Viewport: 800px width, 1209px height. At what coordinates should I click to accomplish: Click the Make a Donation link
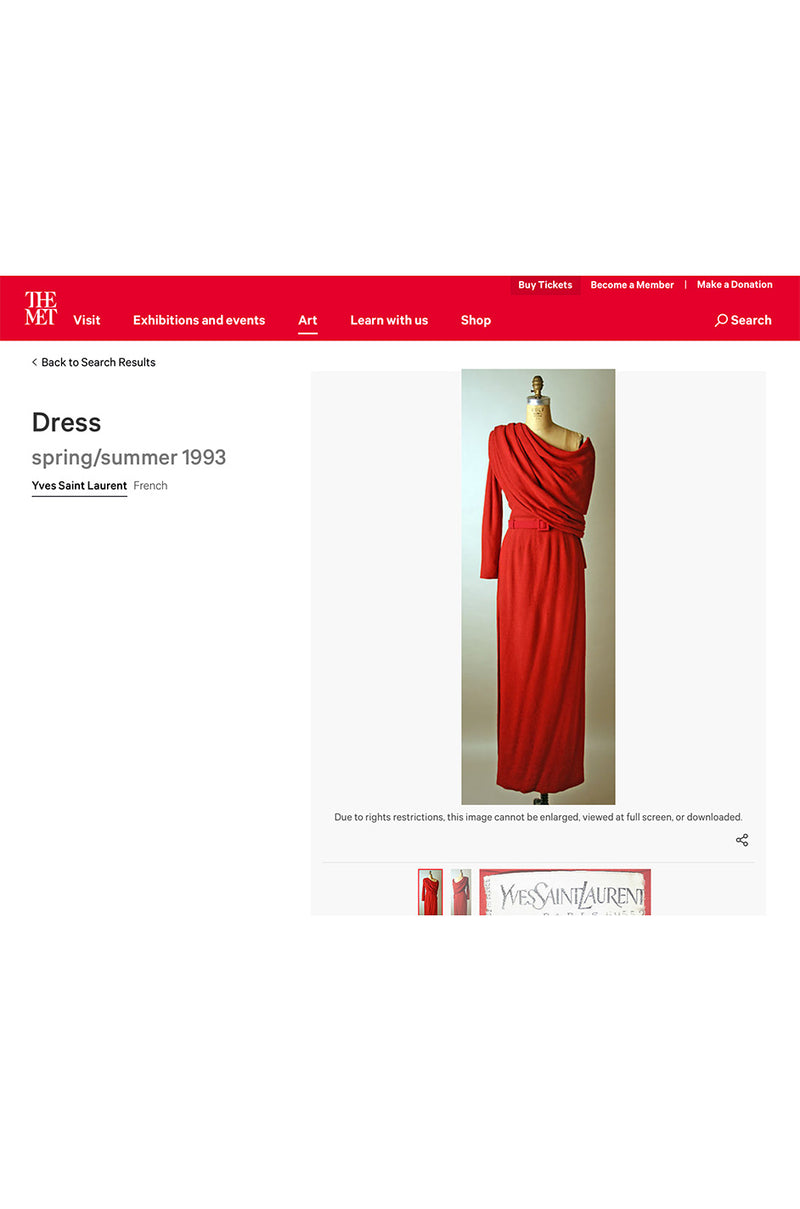[x=734, y=285]
